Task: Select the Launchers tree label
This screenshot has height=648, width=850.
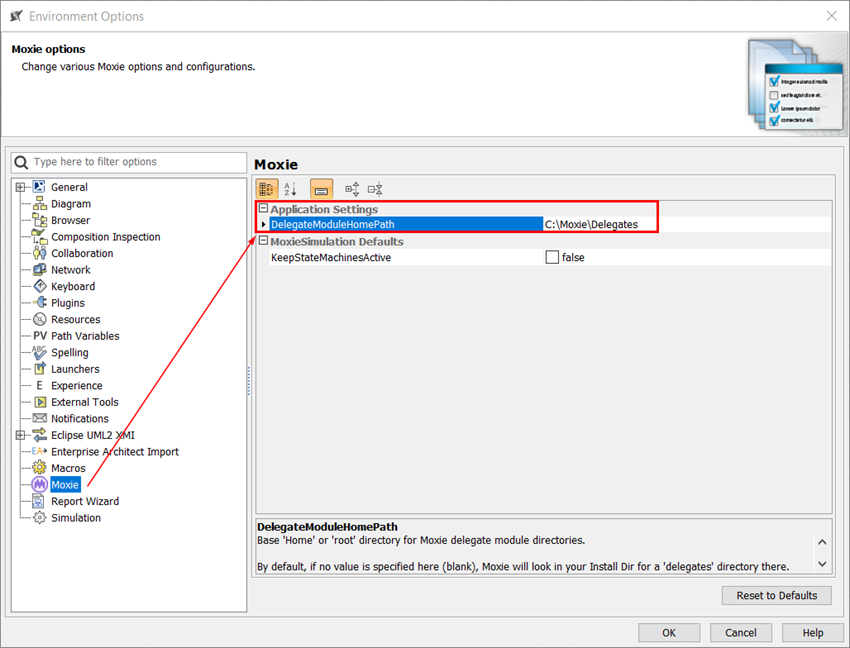Action: [x=75, y=369]
